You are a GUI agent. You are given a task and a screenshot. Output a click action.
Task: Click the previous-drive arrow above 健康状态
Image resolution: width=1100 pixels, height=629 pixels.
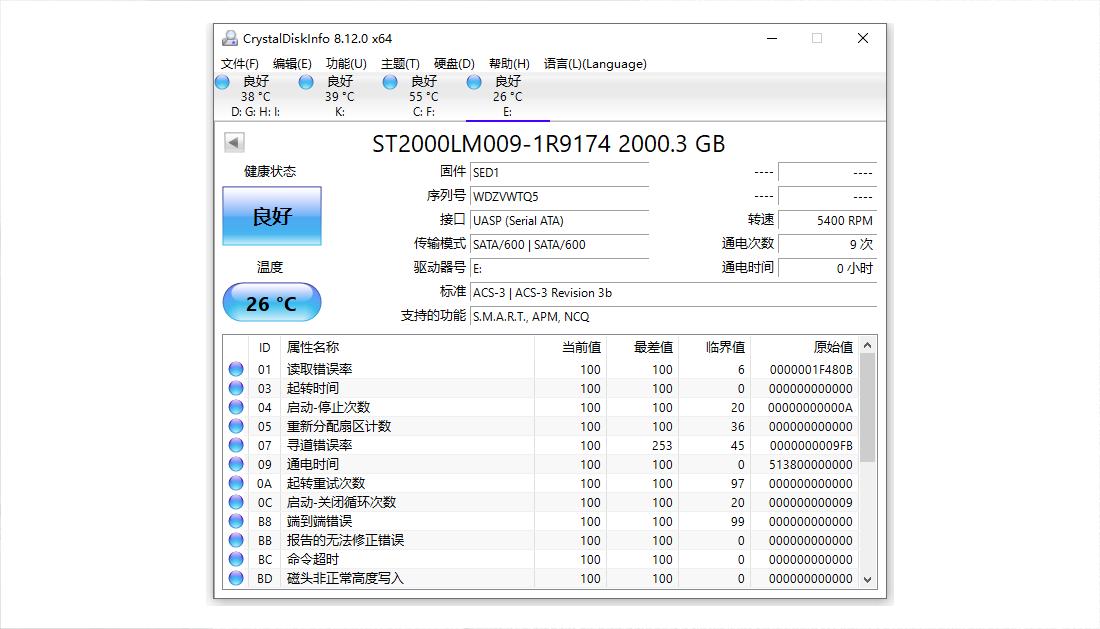click(x=231, y=142)
